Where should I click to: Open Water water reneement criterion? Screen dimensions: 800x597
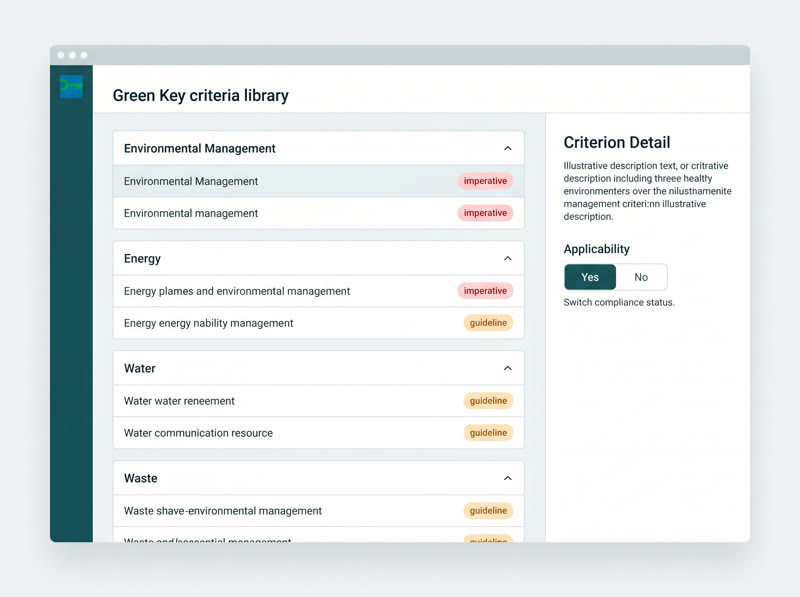pos(318,401)
